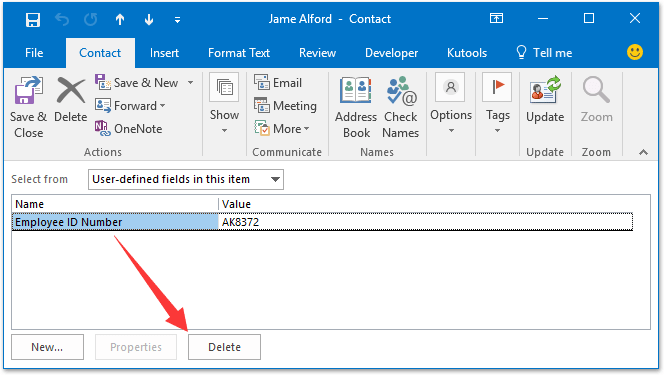
Task: Open Select from fields combo box
Action: [x=186, y=179]
